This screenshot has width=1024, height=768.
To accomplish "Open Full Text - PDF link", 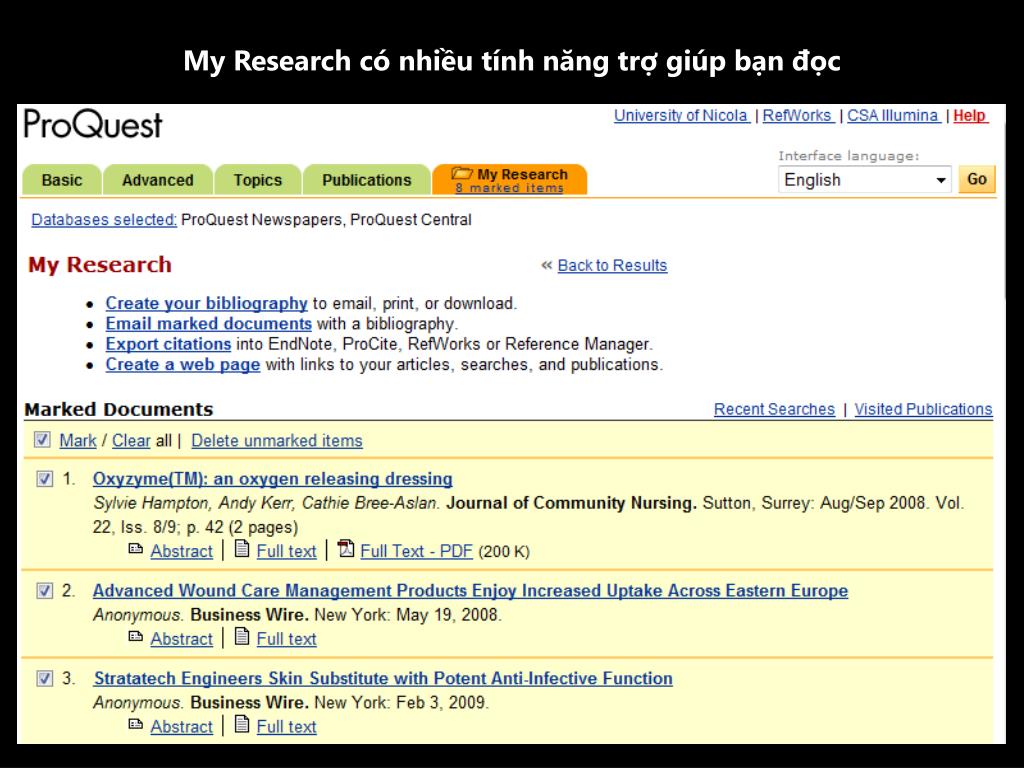I will click(416, 551).
